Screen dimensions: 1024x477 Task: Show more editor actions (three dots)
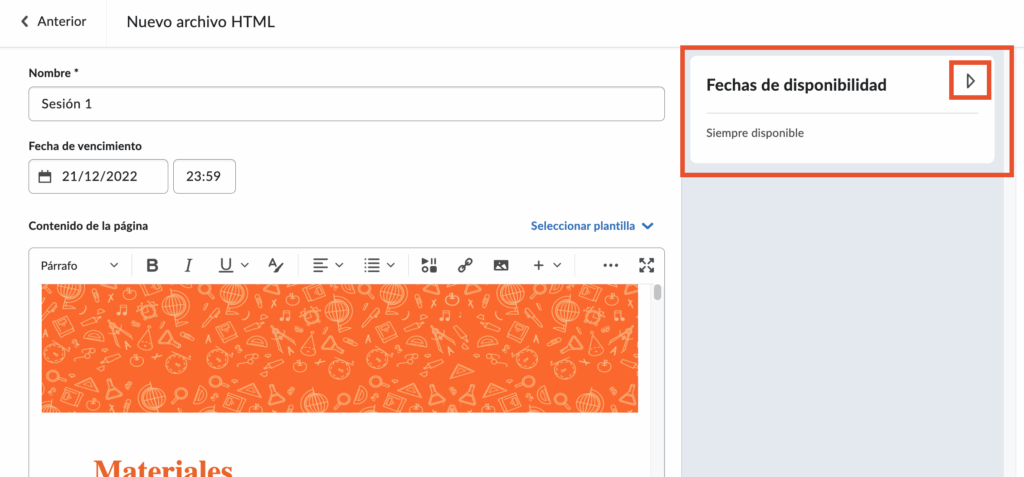click(x=611, y=265)
